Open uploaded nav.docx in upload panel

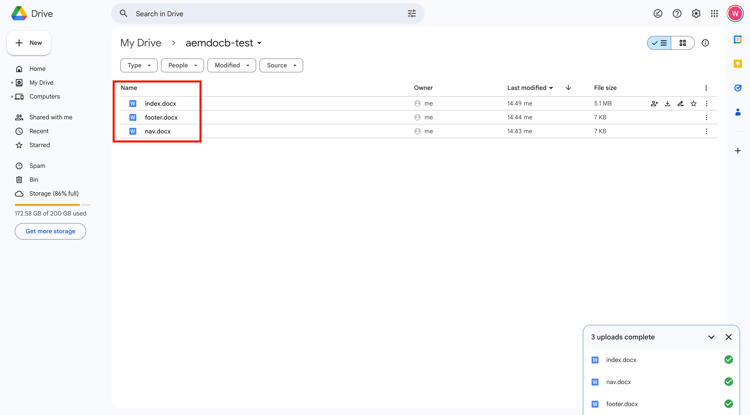(662, 382)
